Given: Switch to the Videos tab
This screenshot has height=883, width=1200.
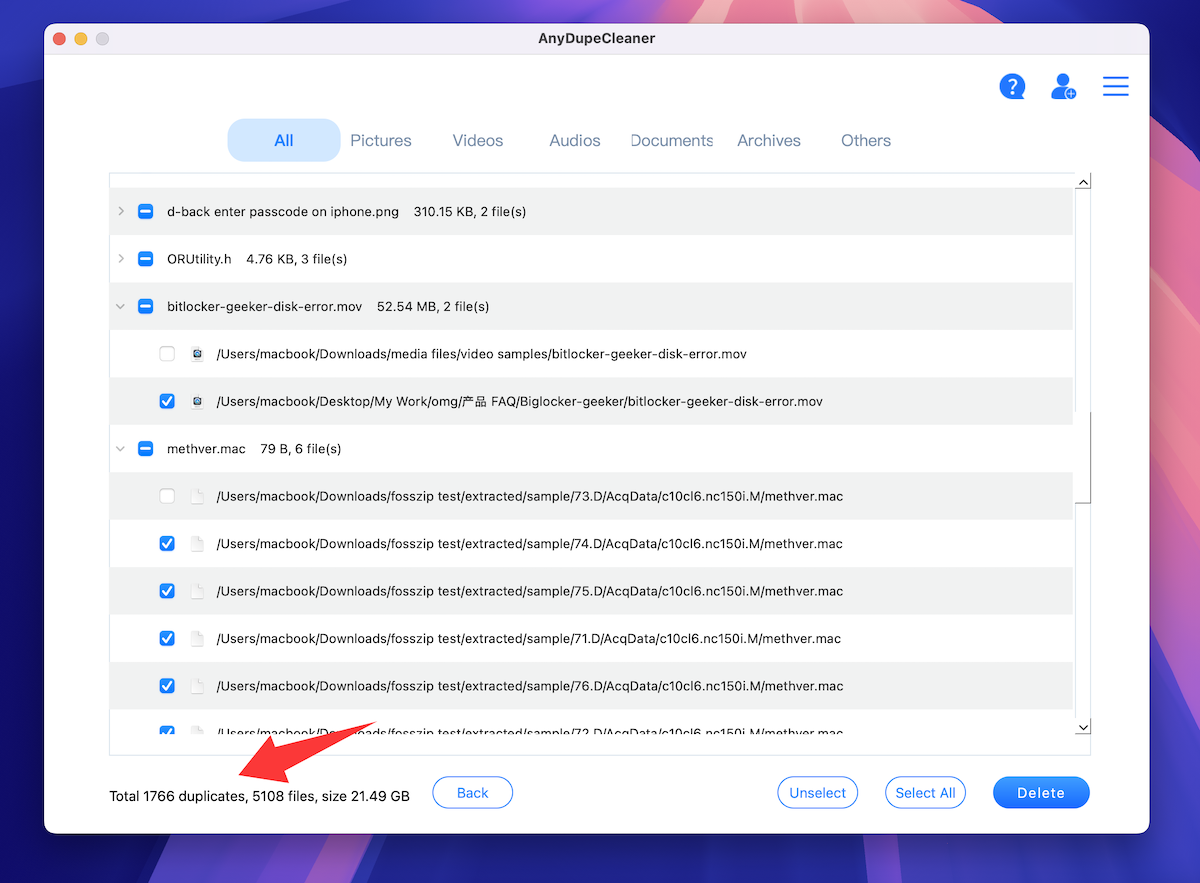Looking at the screenshot, I should (478, 140).
